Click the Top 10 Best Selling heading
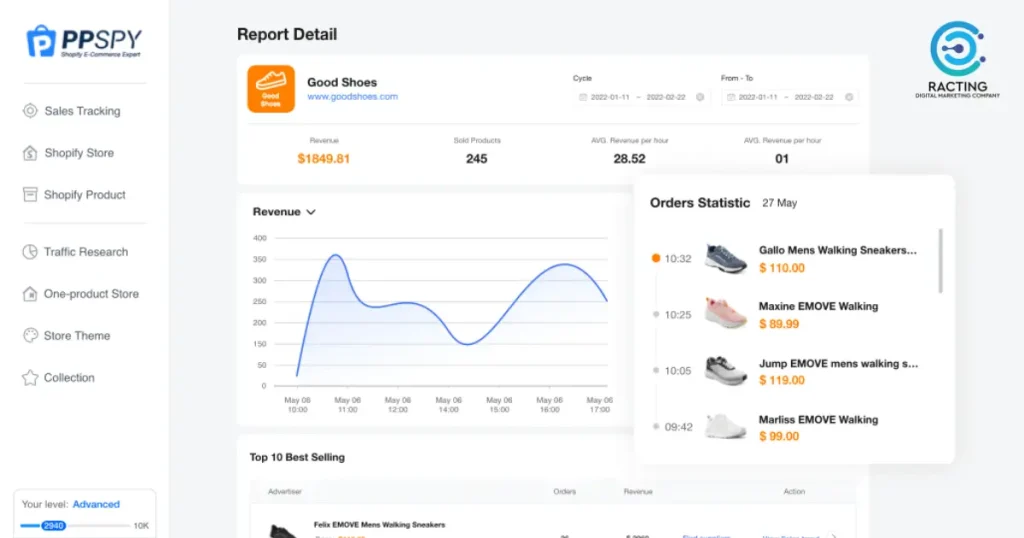This screenshot has width=1024, height=538. pos(297,457)
